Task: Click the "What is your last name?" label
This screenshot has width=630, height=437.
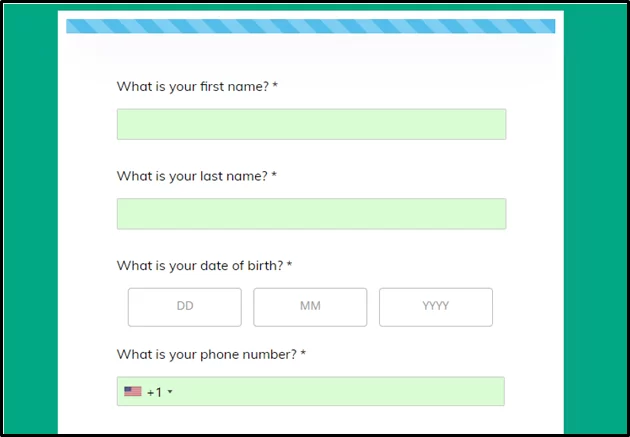Action: (x=191, y=176)
